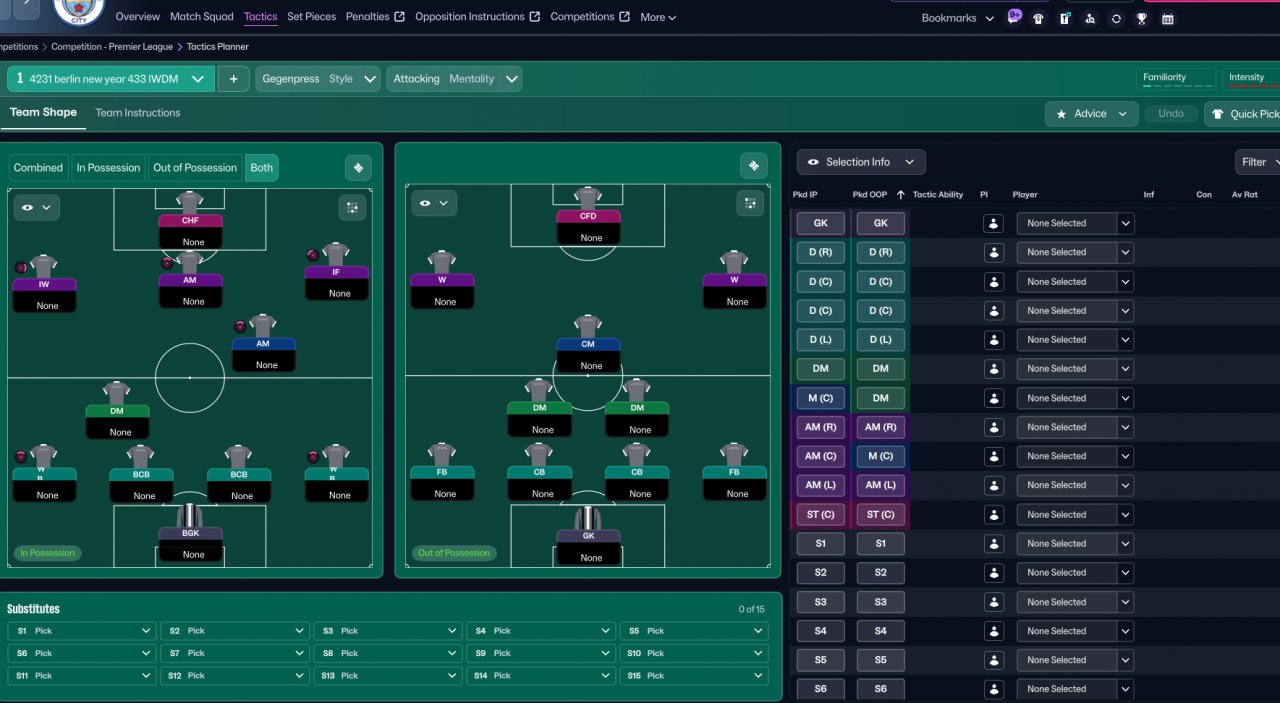Click the diamond icon above out-of-possession pitch

[753, 166]
